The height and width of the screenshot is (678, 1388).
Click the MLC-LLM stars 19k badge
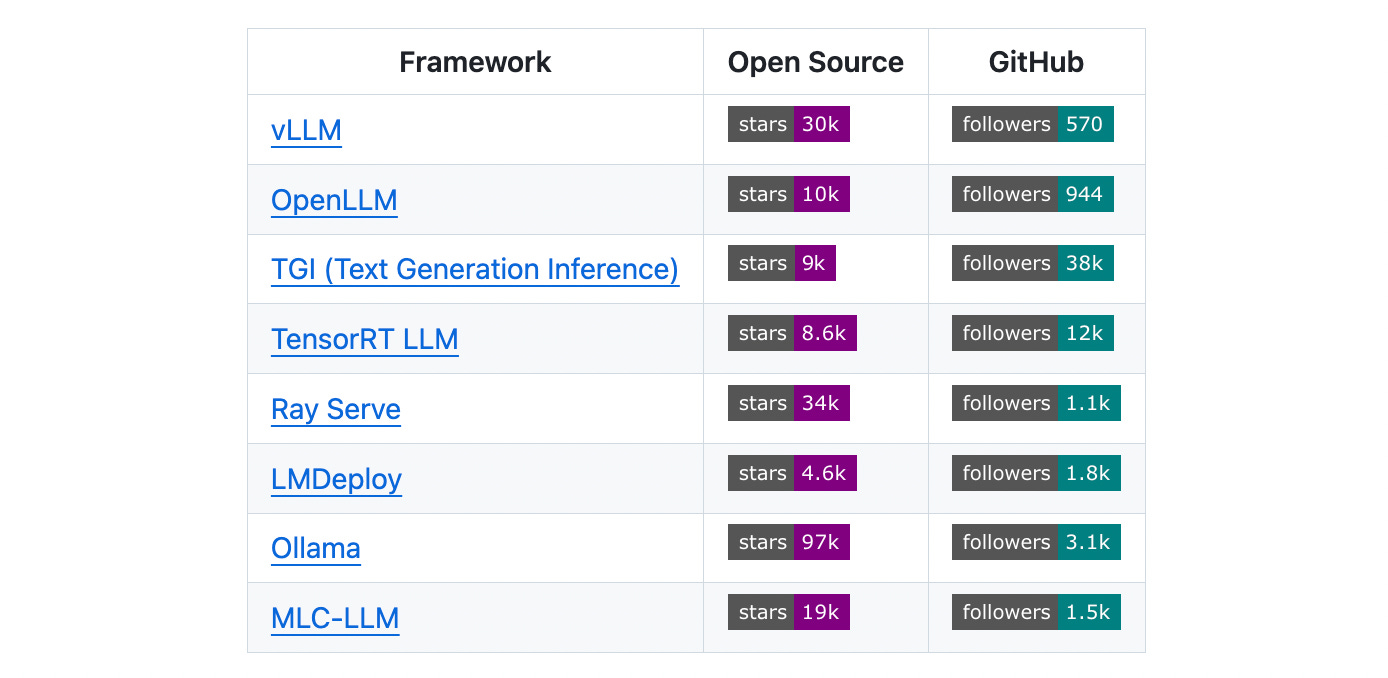(789, 612)
